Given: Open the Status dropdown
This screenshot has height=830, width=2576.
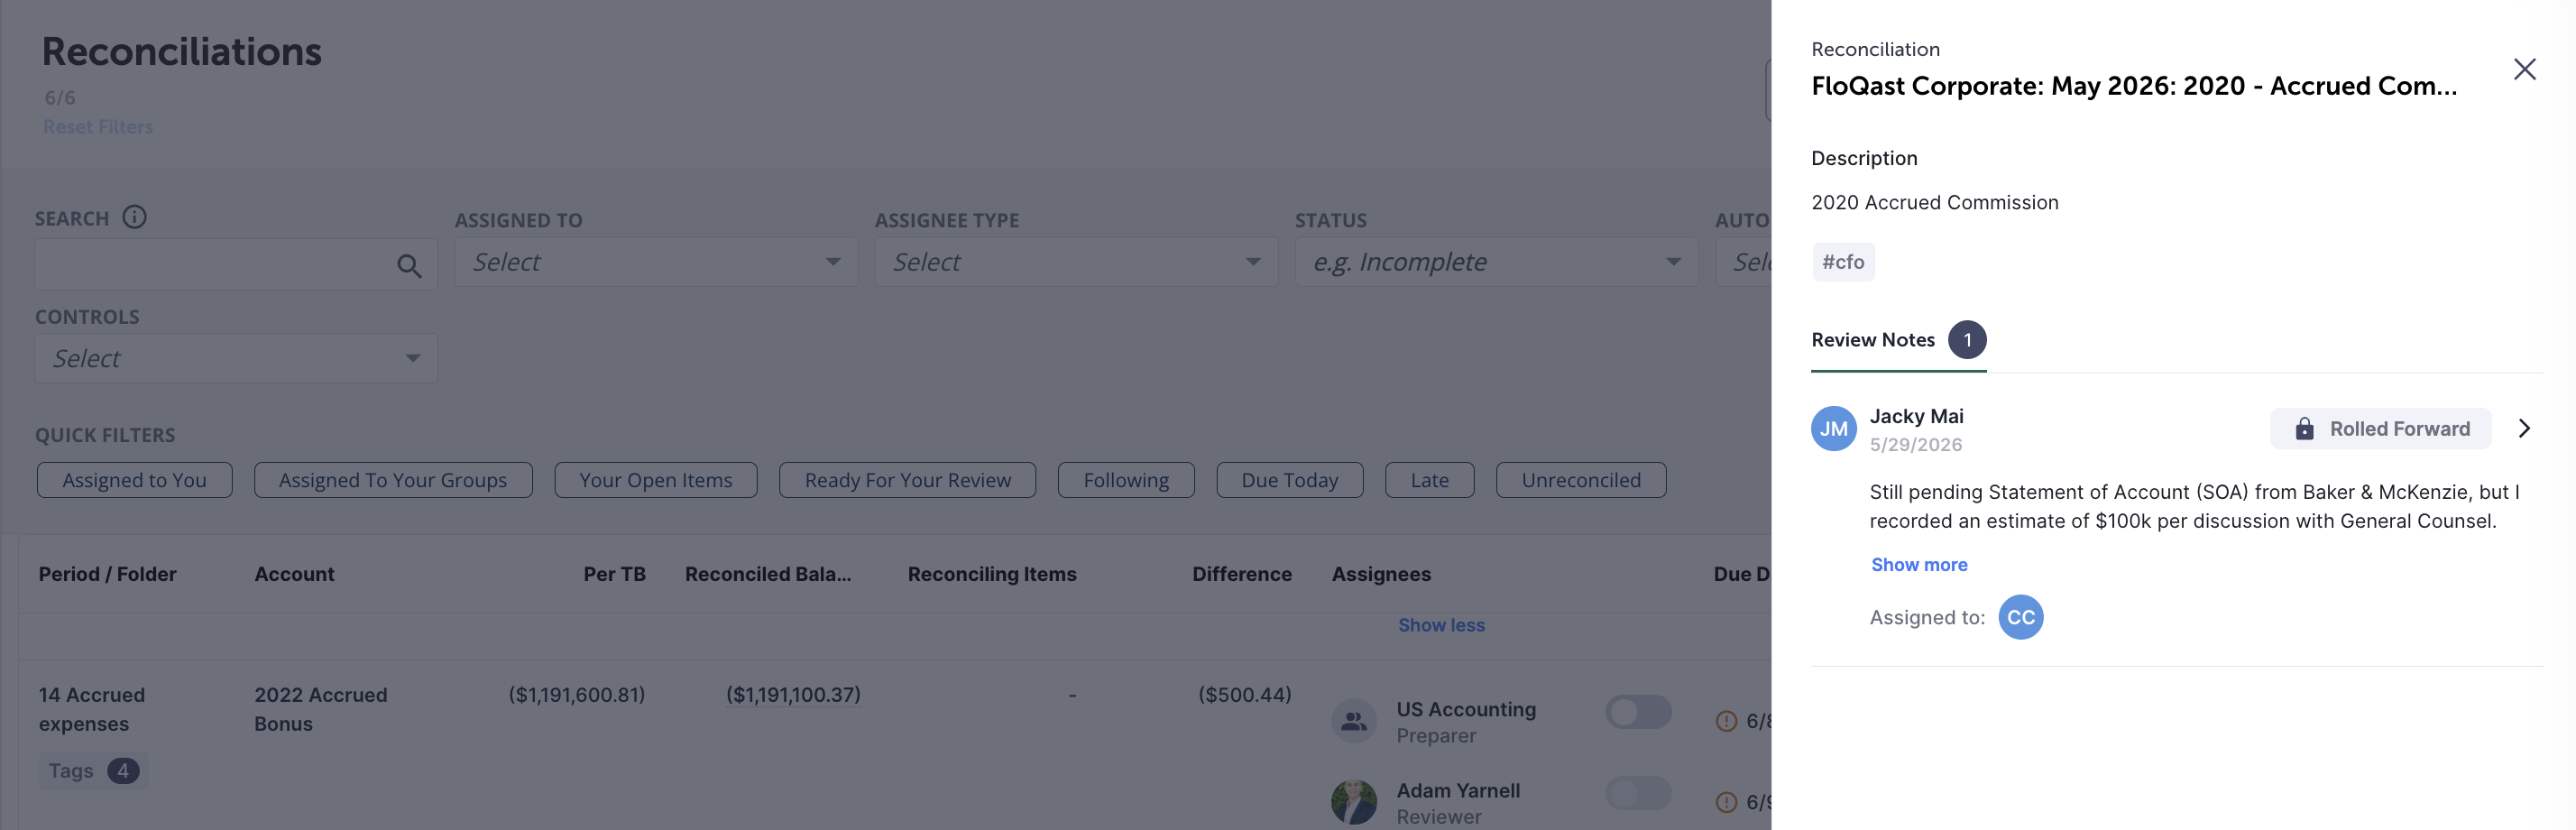Looking at the screenshot, I should pyautogui.click(x=1496, y=262).
